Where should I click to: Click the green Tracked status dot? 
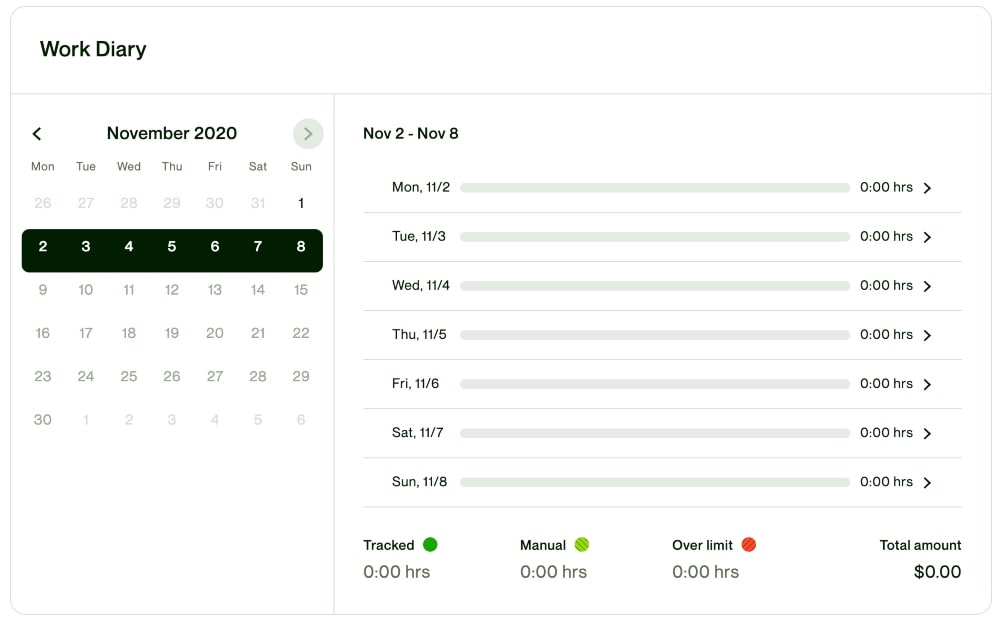point(430,544)
